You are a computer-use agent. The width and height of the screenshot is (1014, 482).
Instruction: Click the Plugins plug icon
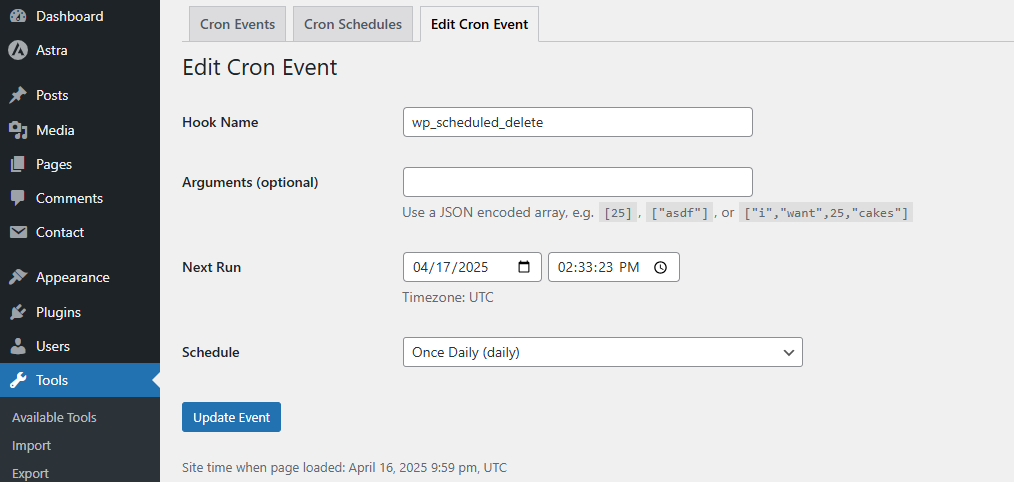(x=18, y=312)
